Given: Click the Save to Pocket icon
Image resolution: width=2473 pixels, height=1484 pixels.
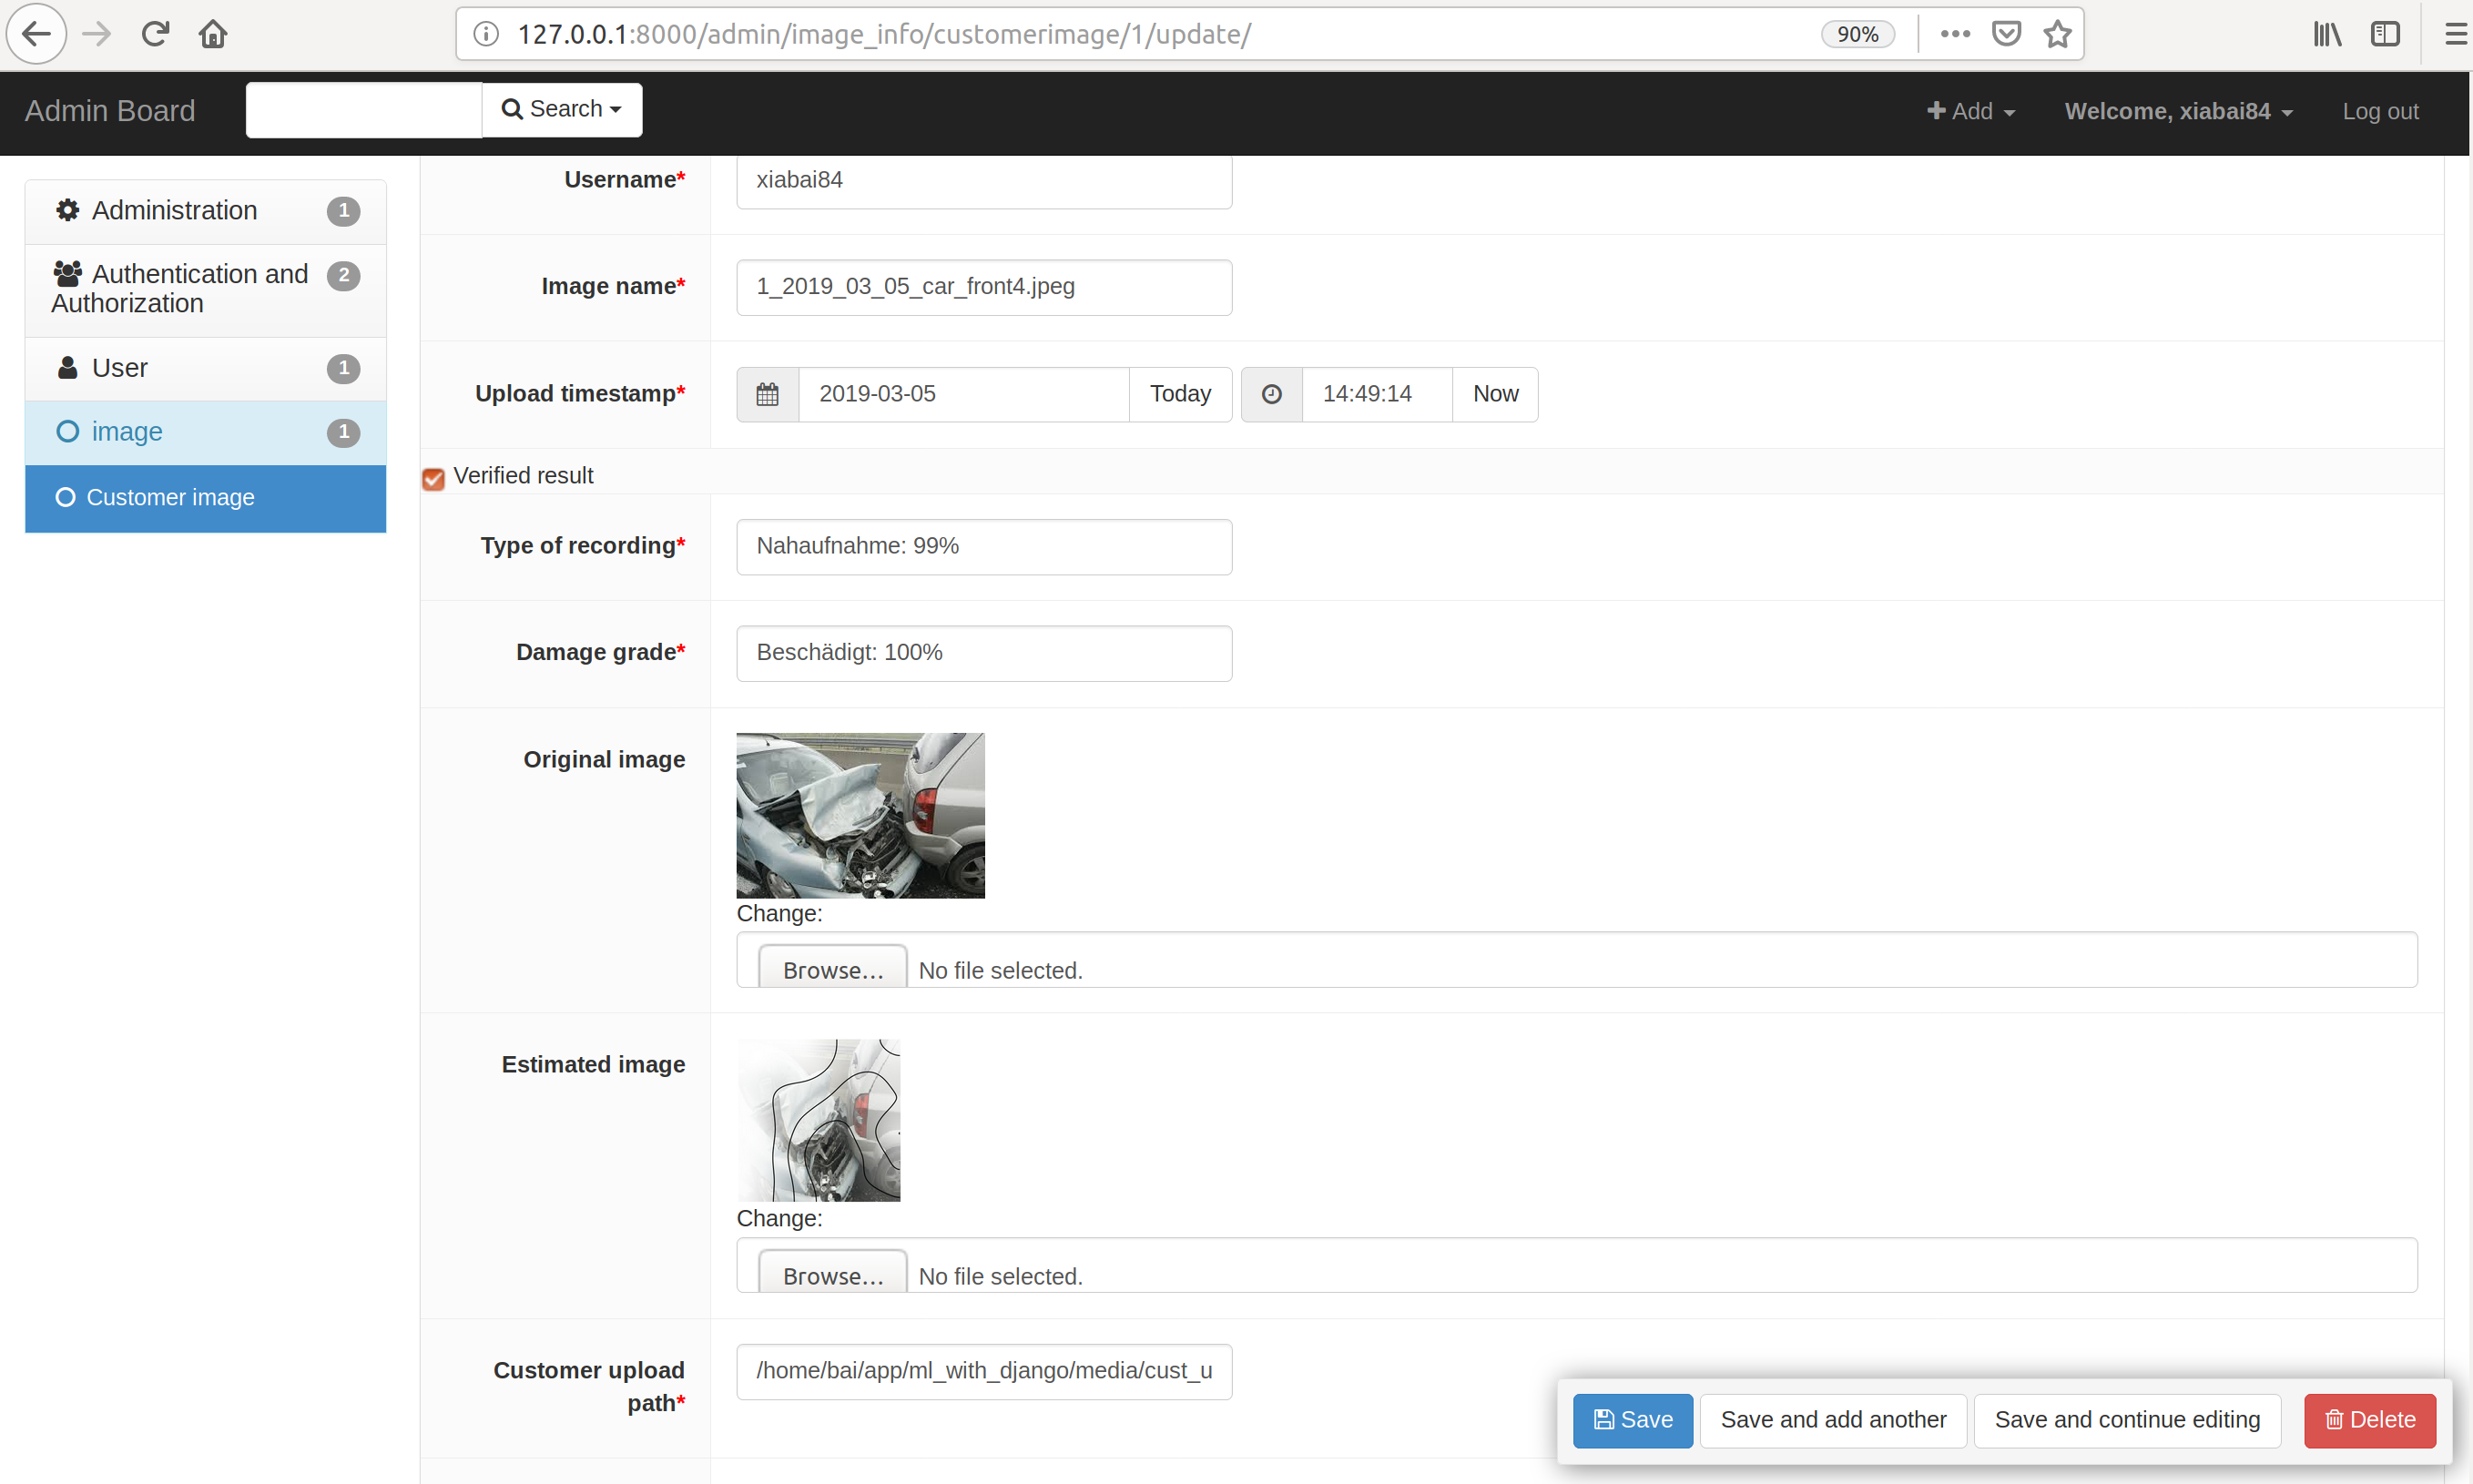Looking at the screenshot, I should click(x=2006, y=34).
